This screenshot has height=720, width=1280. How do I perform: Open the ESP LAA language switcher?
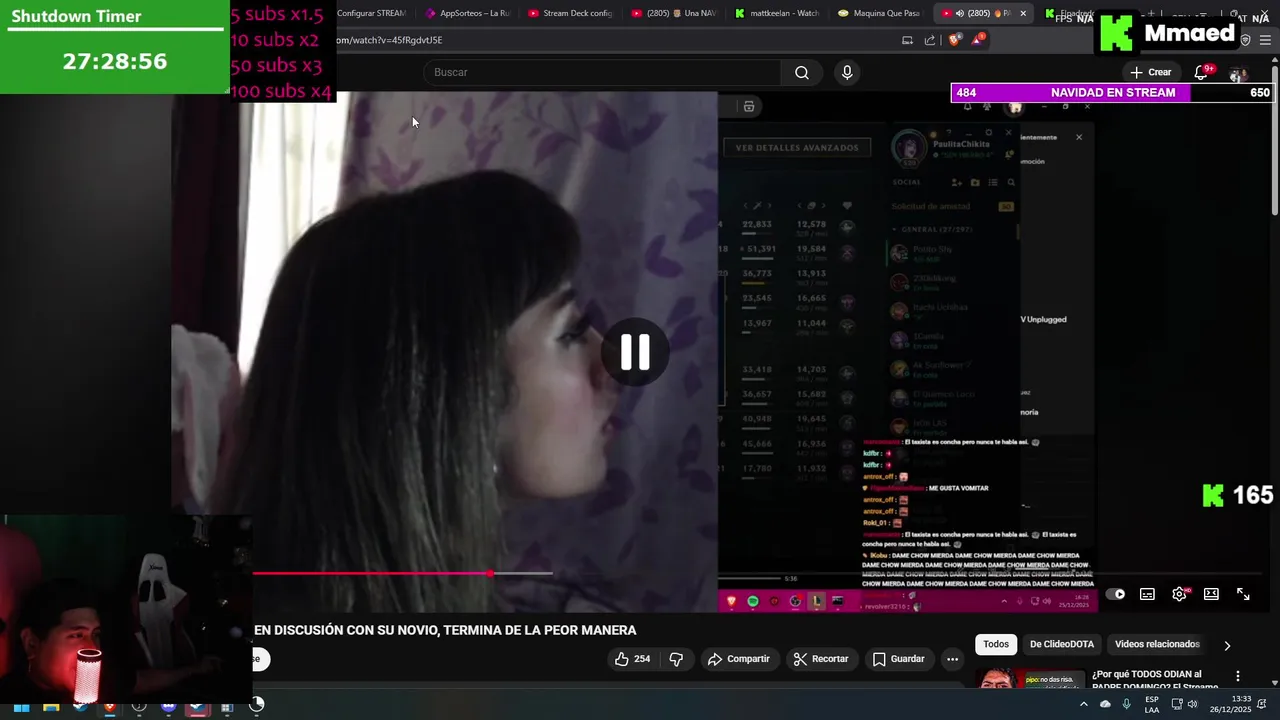1152,704
